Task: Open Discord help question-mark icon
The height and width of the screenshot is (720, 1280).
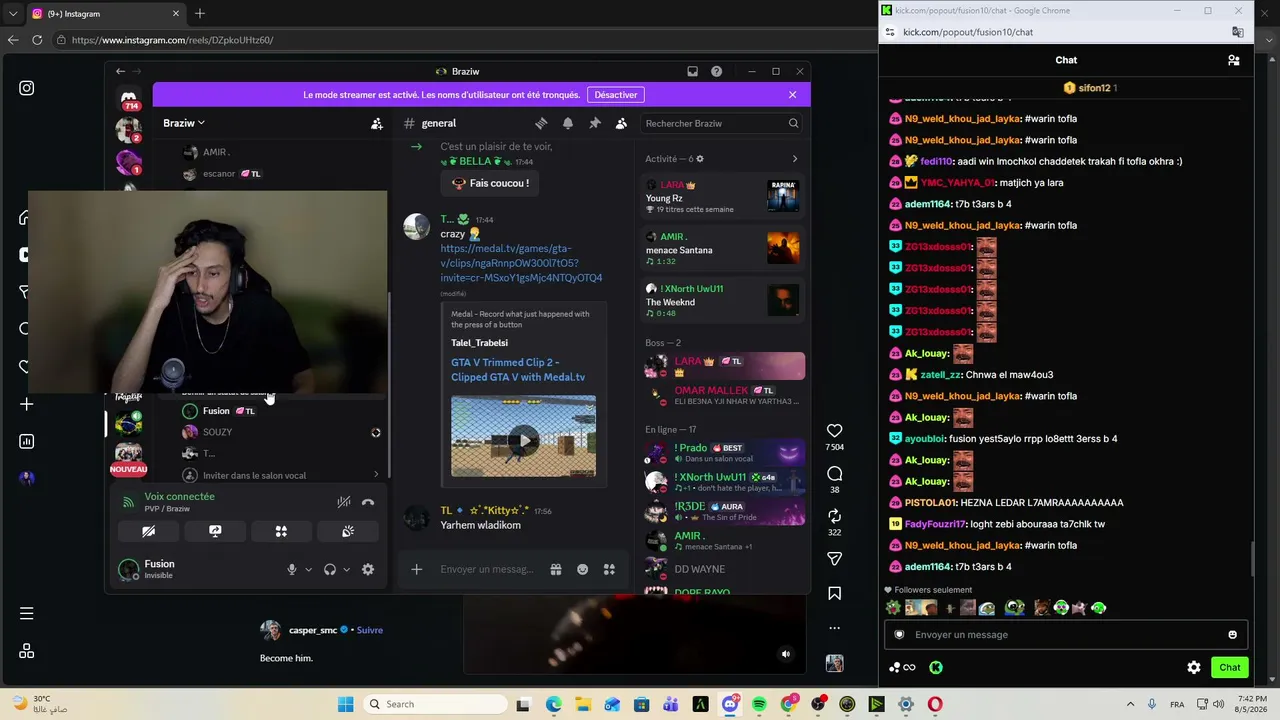Action: point(716,71)
